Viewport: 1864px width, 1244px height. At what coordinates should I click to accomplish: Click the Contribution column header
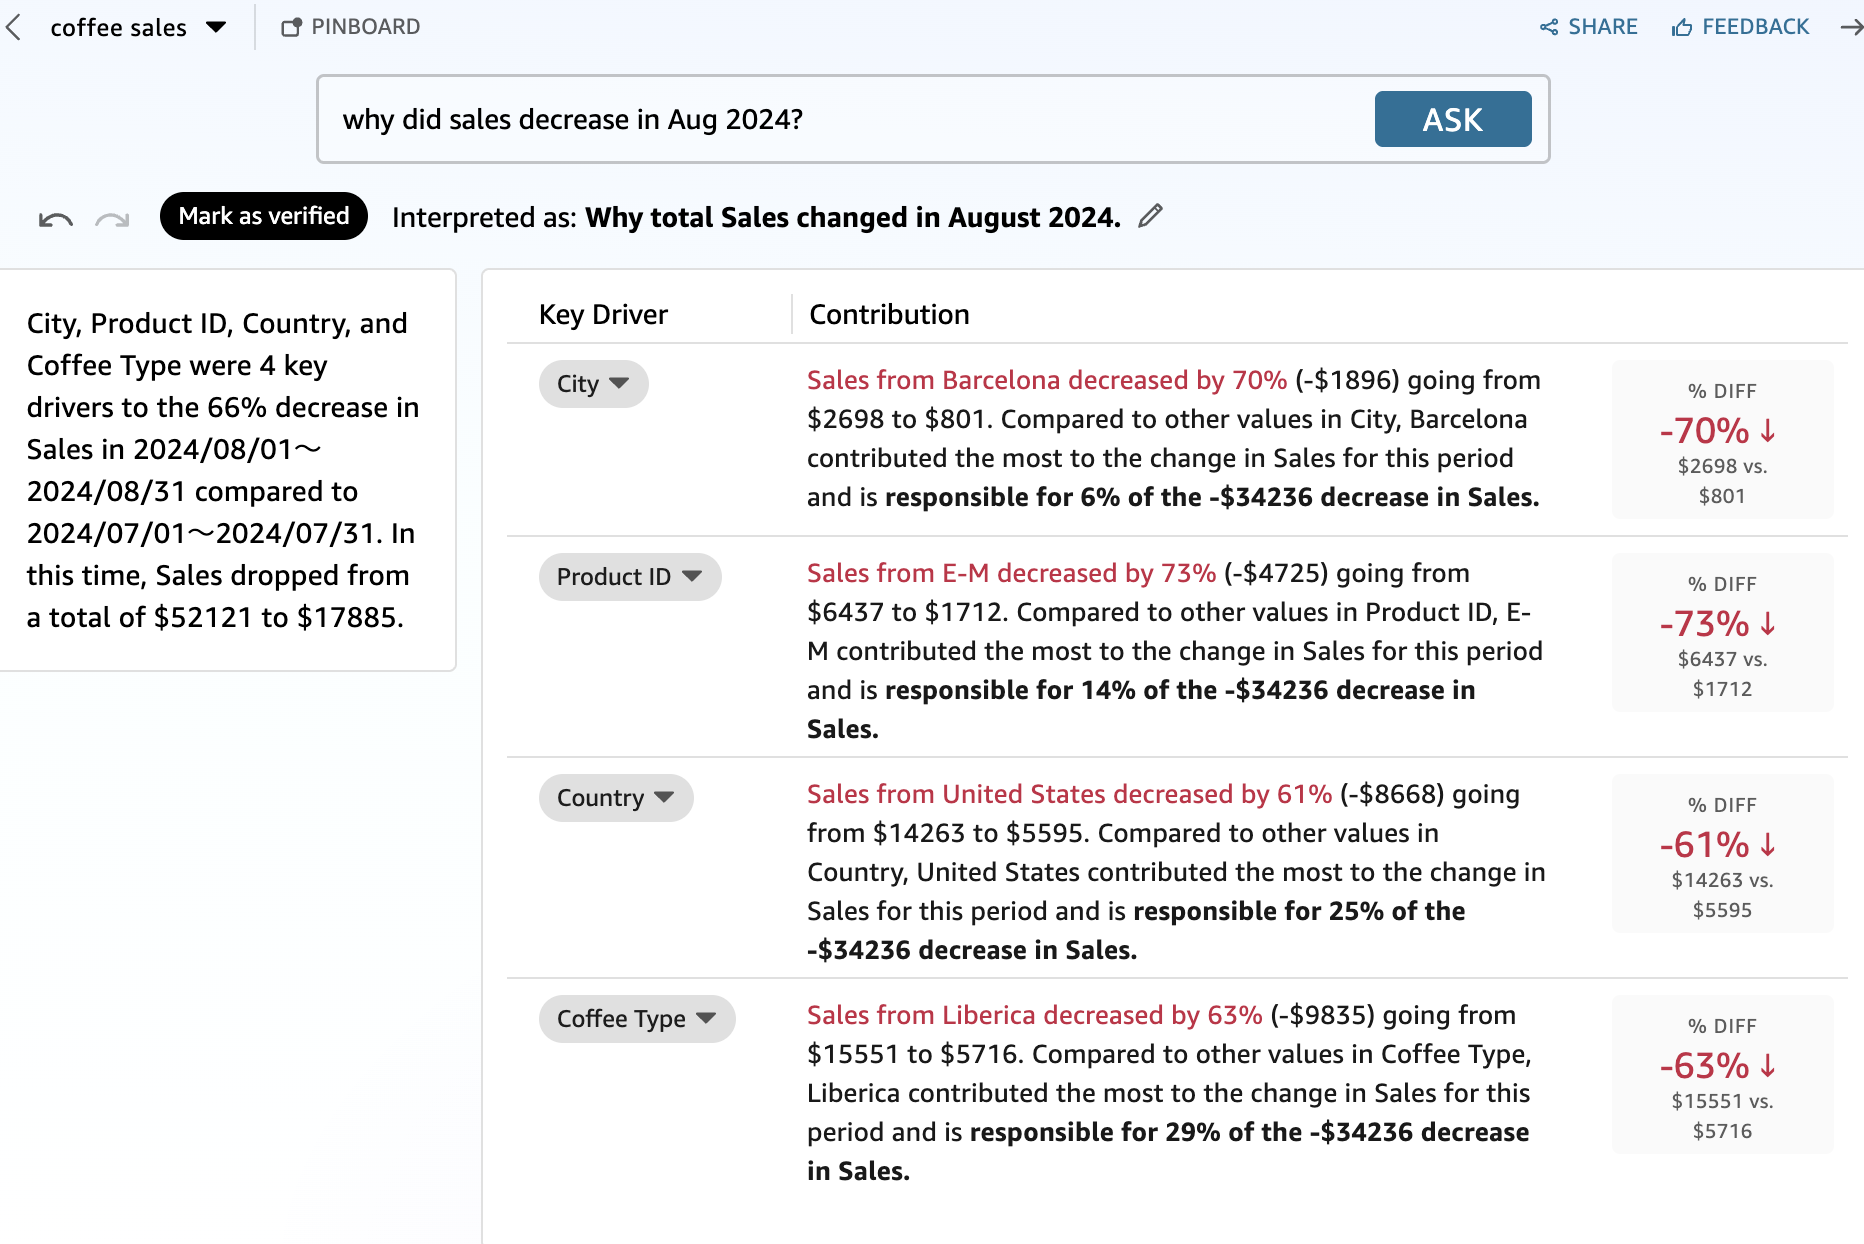[889, 314]
